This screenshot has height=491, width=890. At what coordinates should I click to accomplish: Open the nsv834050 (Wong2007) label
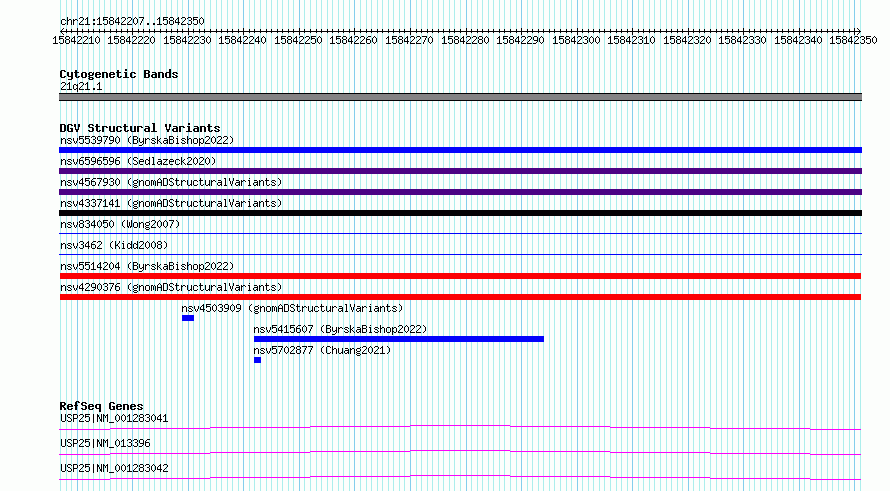tap(120, 224)
